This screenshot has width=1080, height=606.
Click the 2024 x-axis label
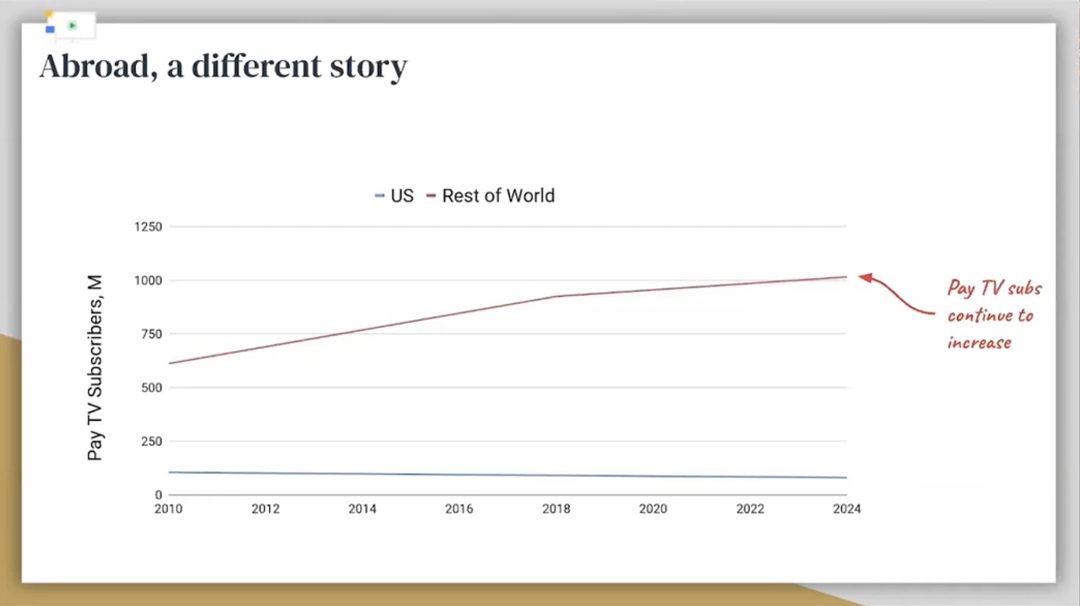click(x=846, y=509)
